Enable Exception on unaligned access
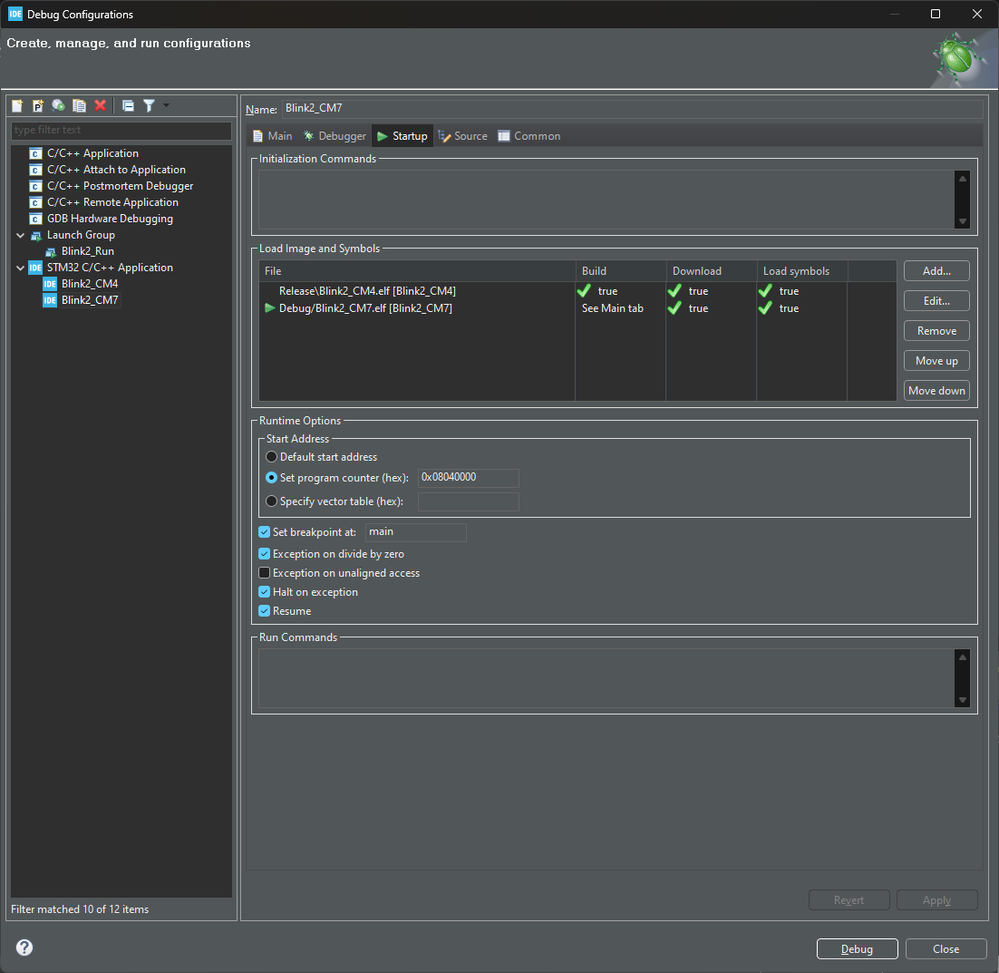Viewport: 999px width, 973px height. tap(265, 573)
